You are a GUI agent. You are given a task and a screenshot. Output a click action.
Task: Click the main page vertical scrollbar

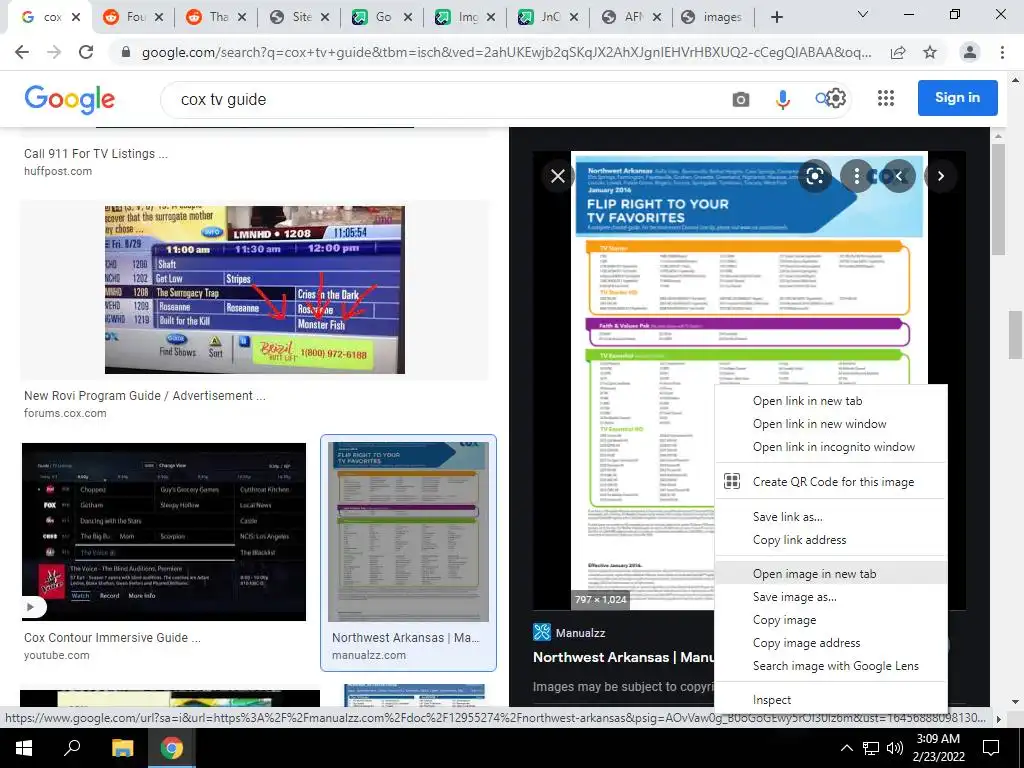(x=1016, y=335)
